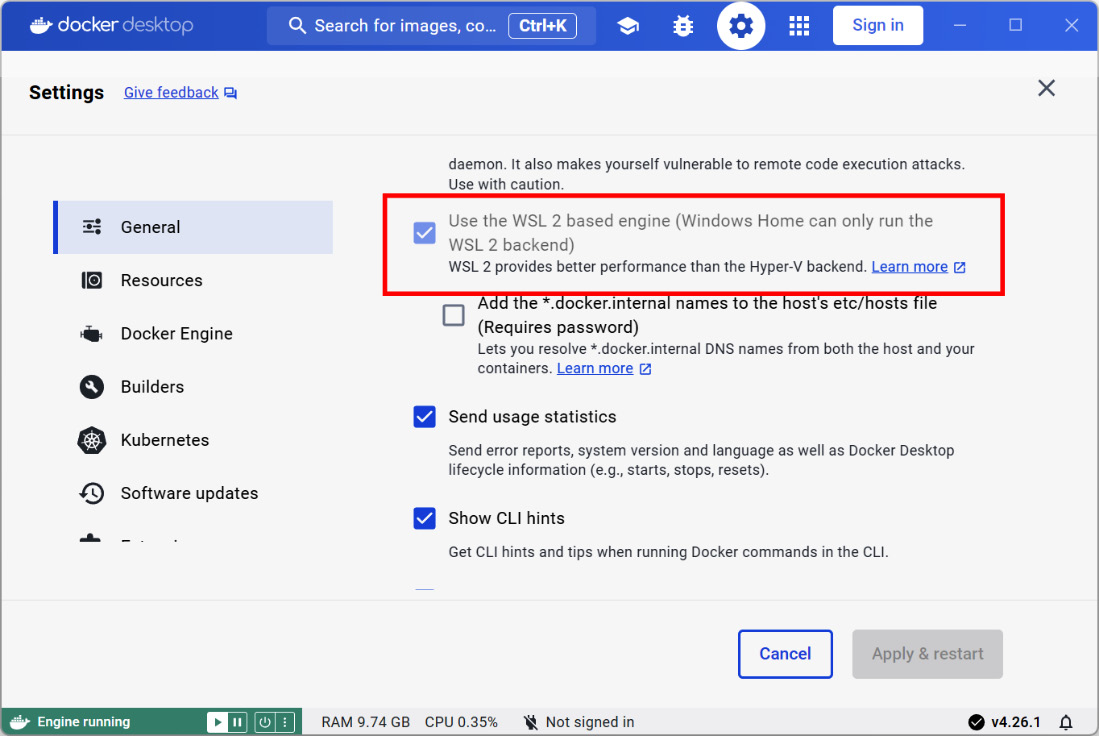The width and height of the screenshot is (1099, 736).
Task: Open the Extensions grid icon in the header
Action: (799, 26)
